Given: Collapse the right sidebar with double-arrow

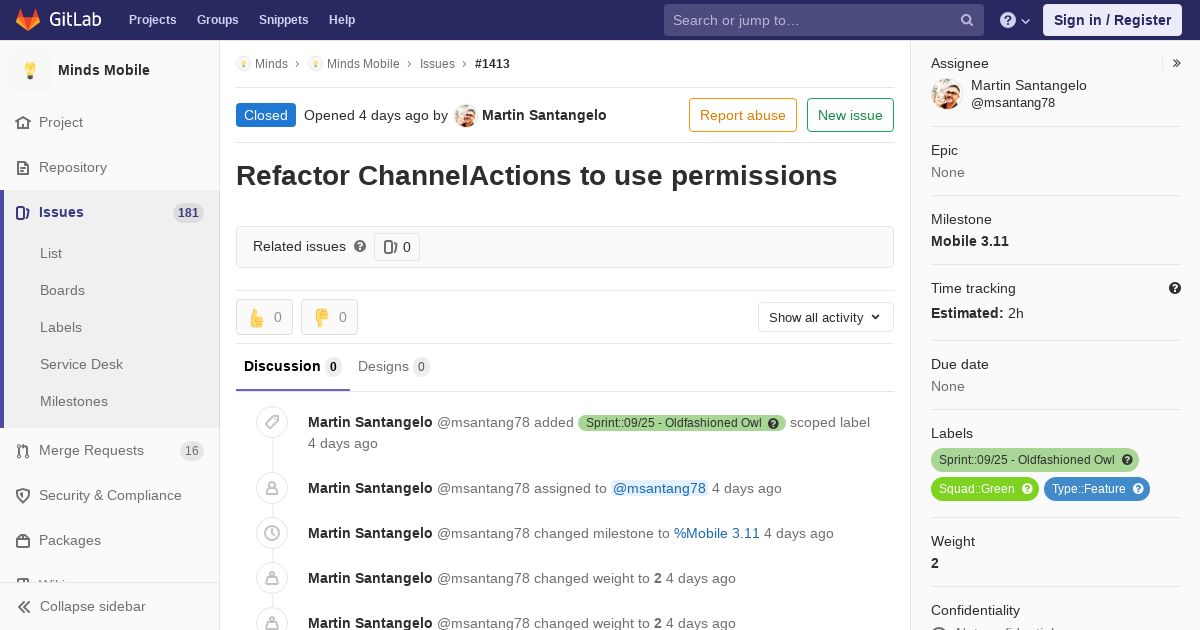Looking at the screenshot, I should tap(1177, 63).
